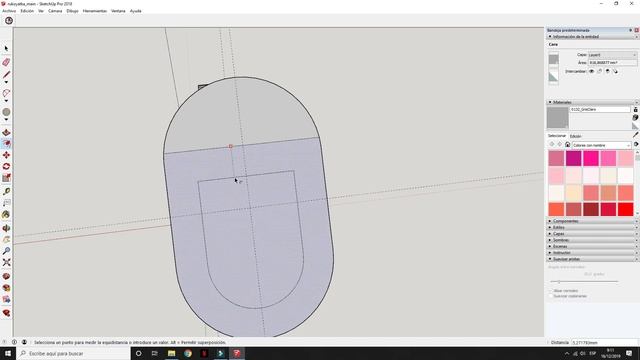640x360 pixels.
Task: Click the sample paint eyedropper icon
Action: tap(636, 135)
